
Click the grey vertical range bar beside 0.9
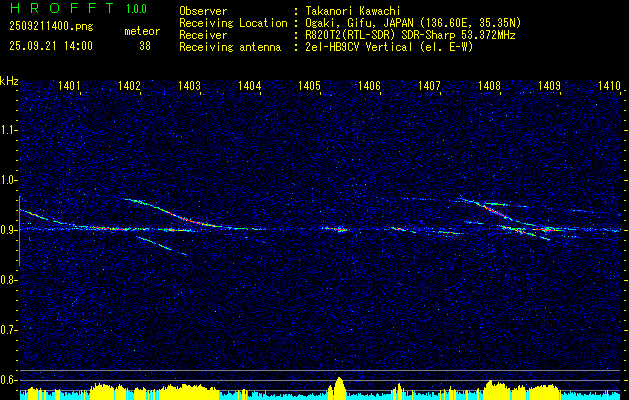click(x=20, y=231)
